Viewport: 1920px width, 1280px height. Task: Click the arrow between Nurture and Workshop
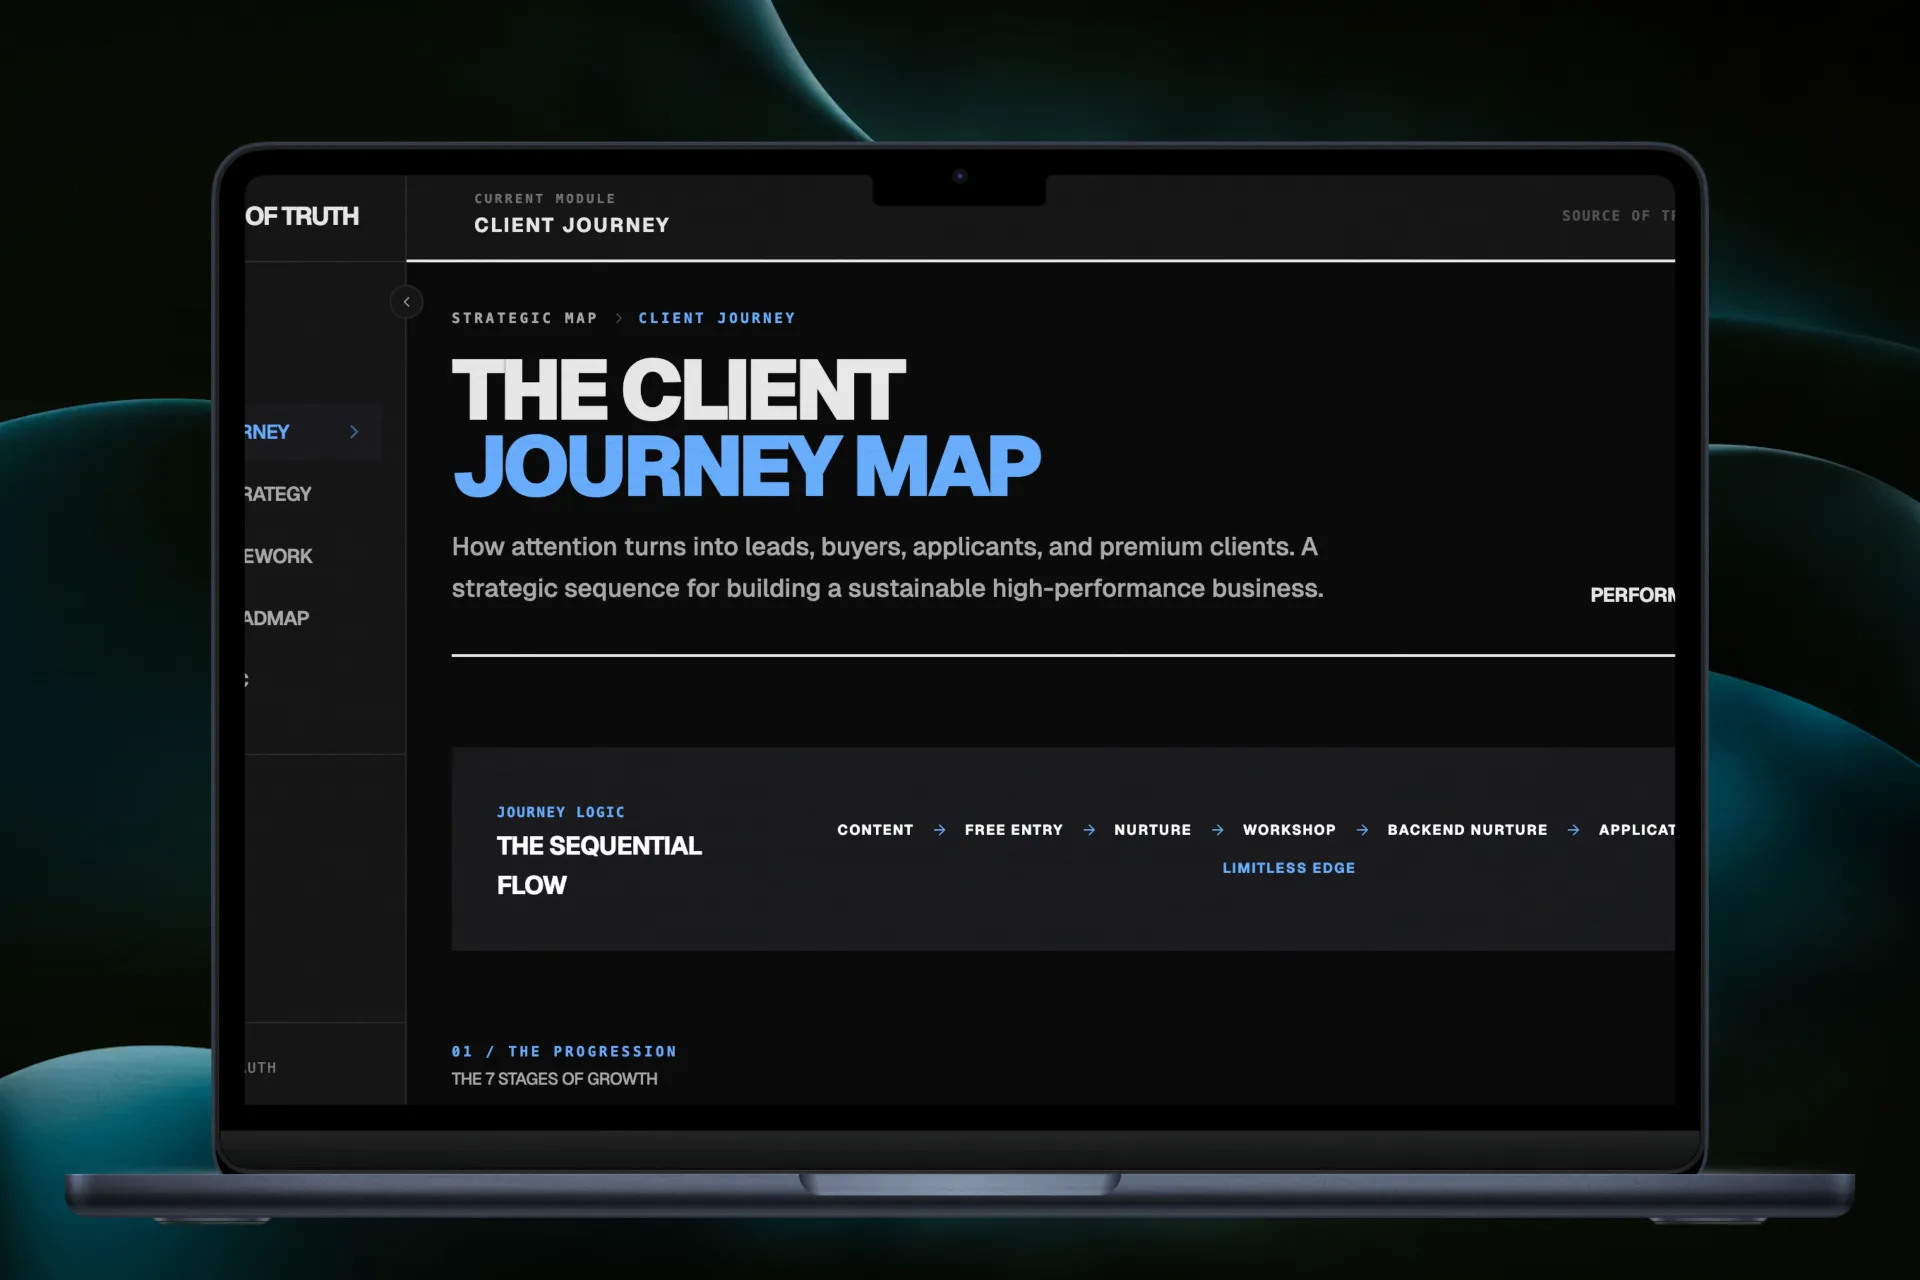tap(1217, 830)
